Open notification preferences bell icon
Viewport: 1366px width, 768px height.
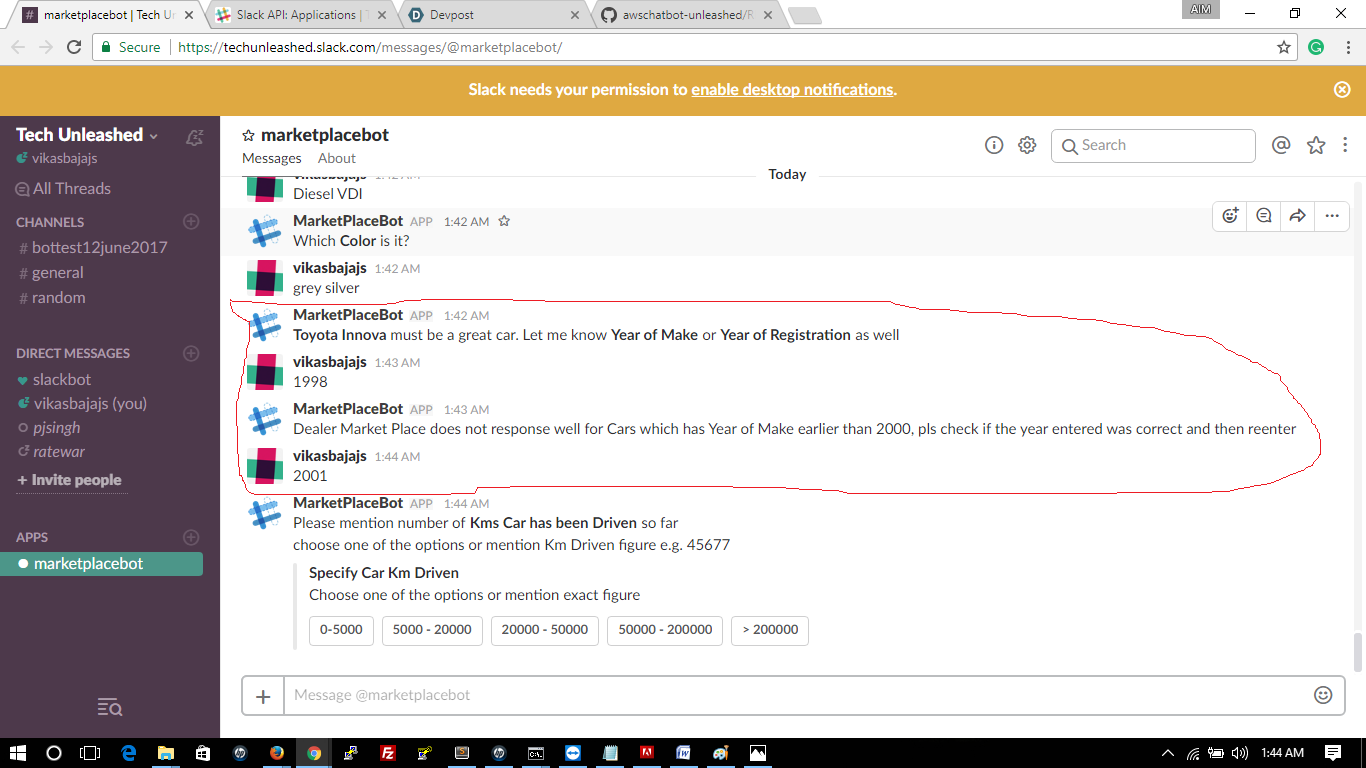[x=195, y=137]
